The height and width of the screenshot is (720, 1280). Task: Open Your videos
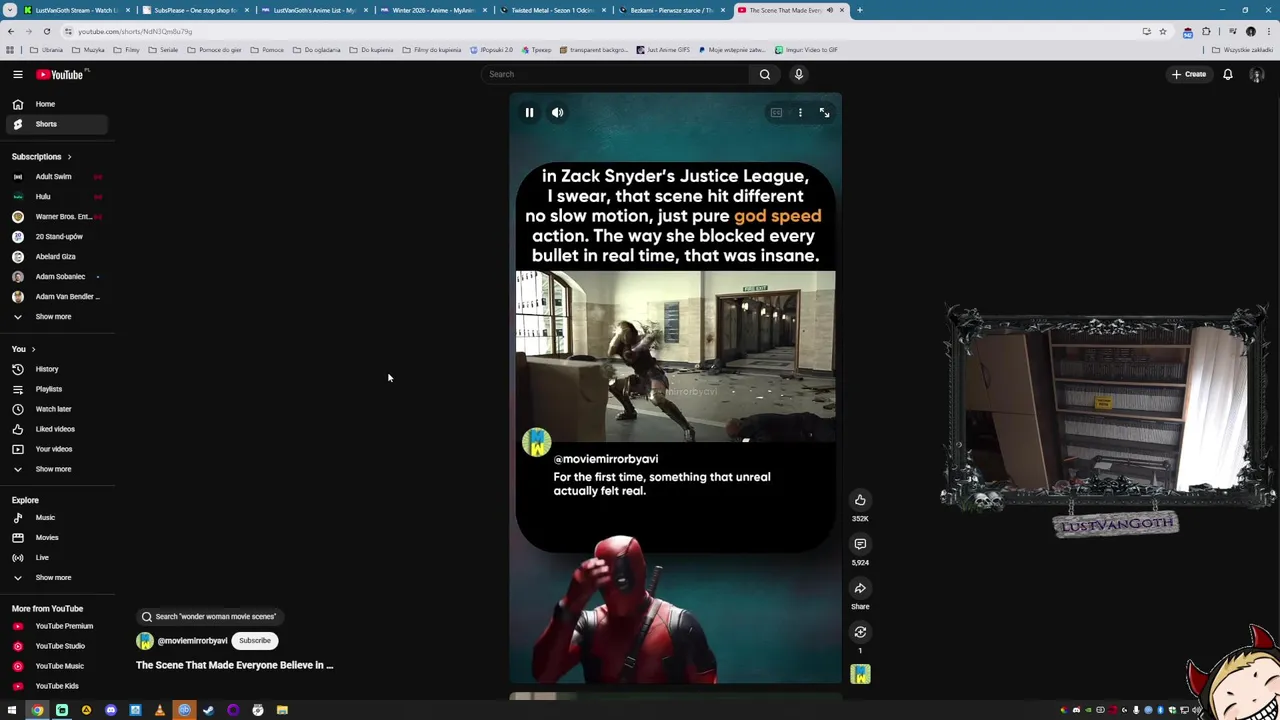click(56, 449)
